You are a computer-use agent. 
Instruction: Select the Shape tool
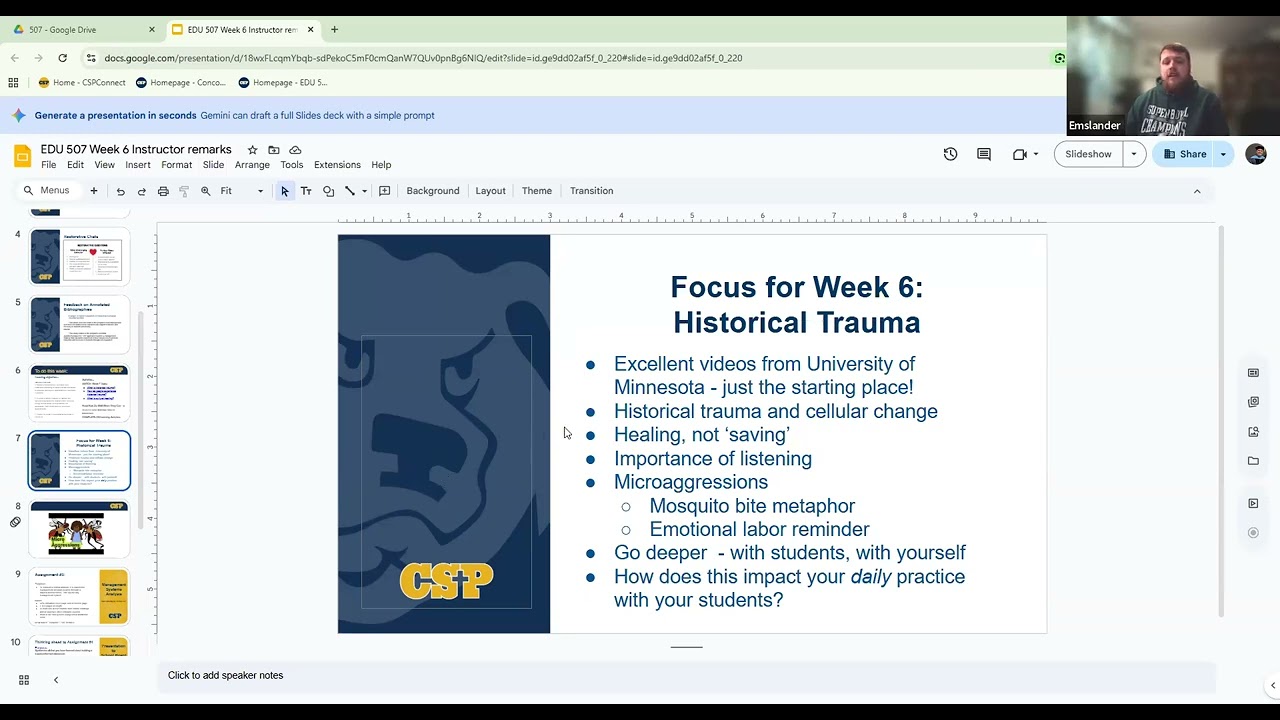(x=328, y=191)
